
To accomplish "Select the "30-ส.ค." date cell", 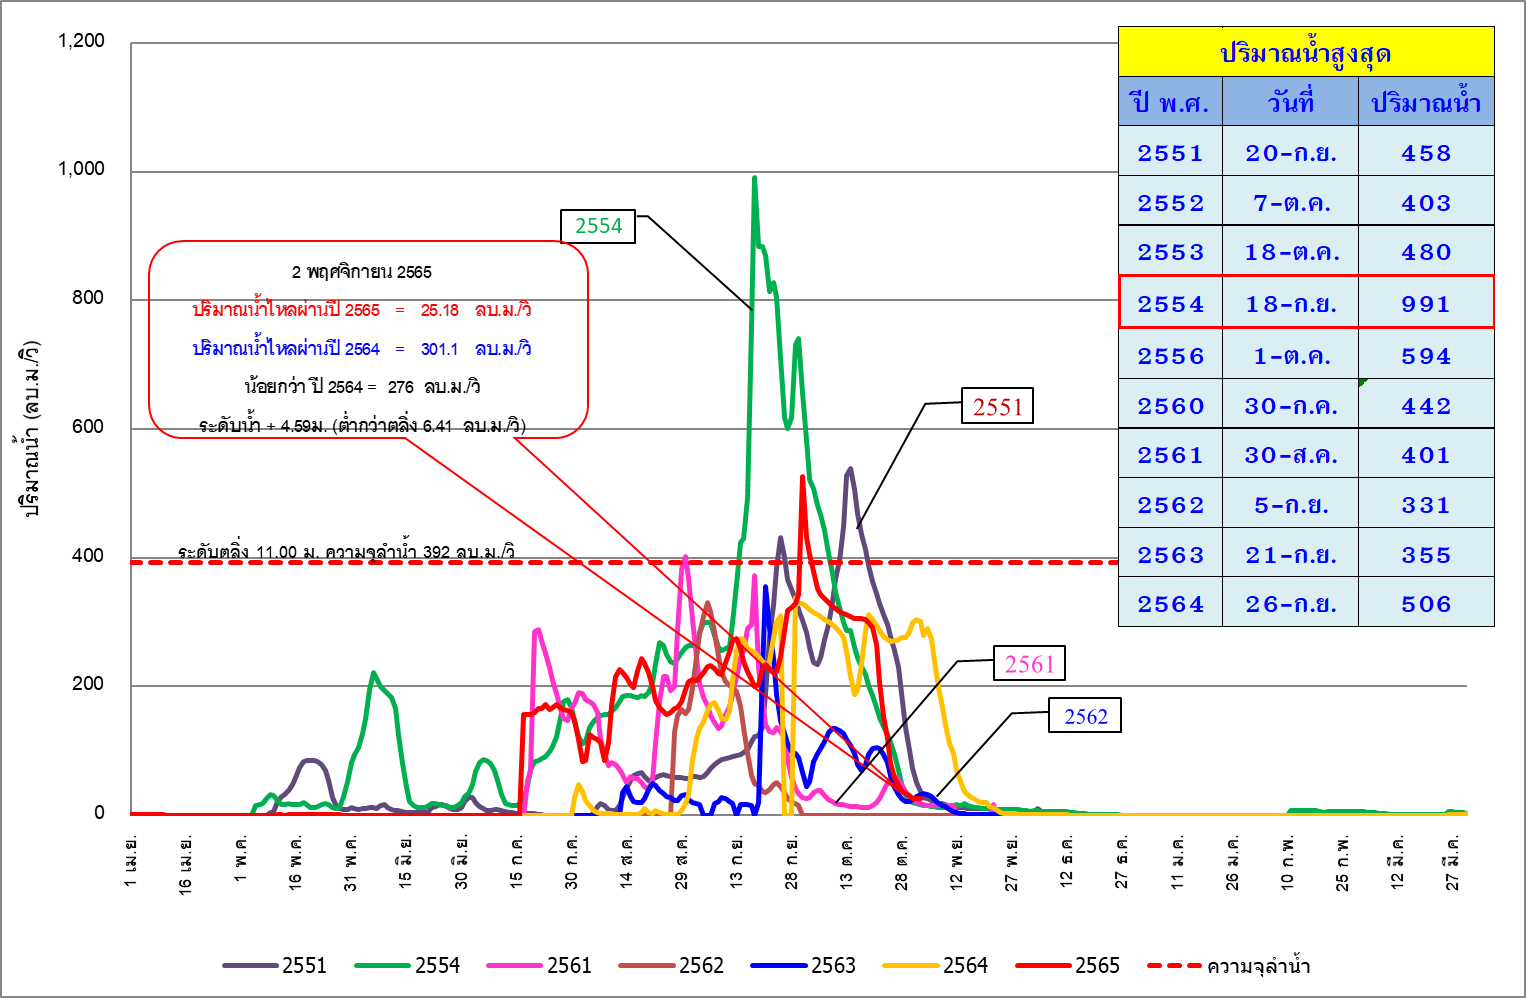I will [1290, 454].
